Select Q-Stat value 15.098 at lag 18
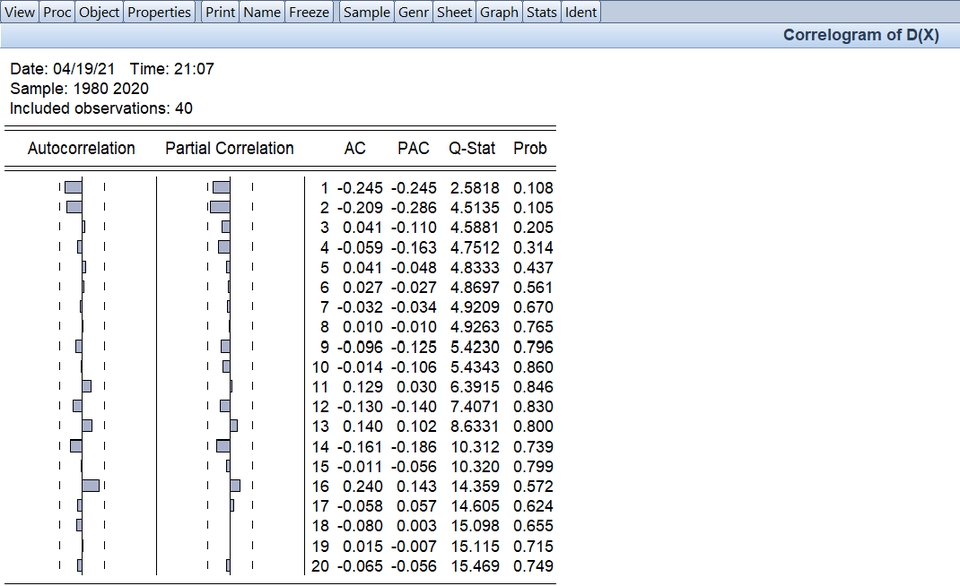 (475, 525)
